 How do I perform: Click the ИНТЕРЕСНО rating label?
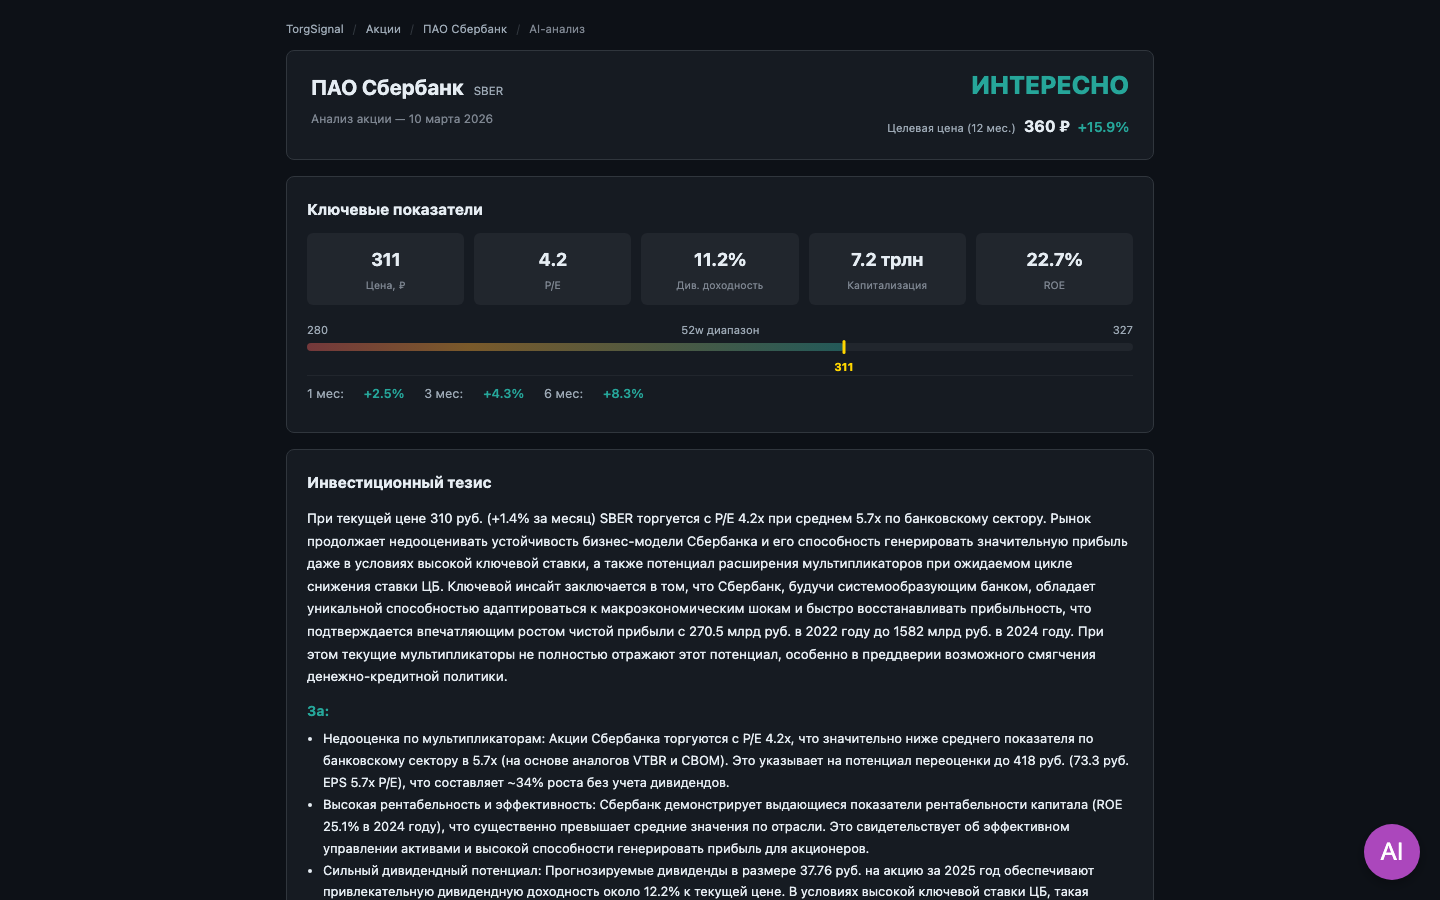tap(1049, 86)
